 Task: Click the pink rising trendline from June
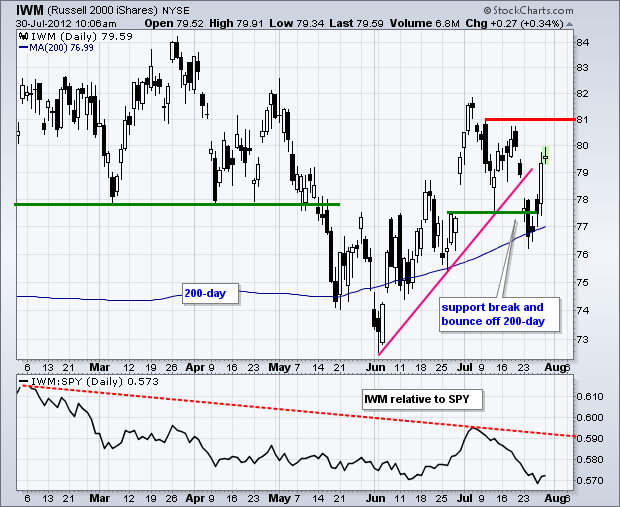pos(456,261)
